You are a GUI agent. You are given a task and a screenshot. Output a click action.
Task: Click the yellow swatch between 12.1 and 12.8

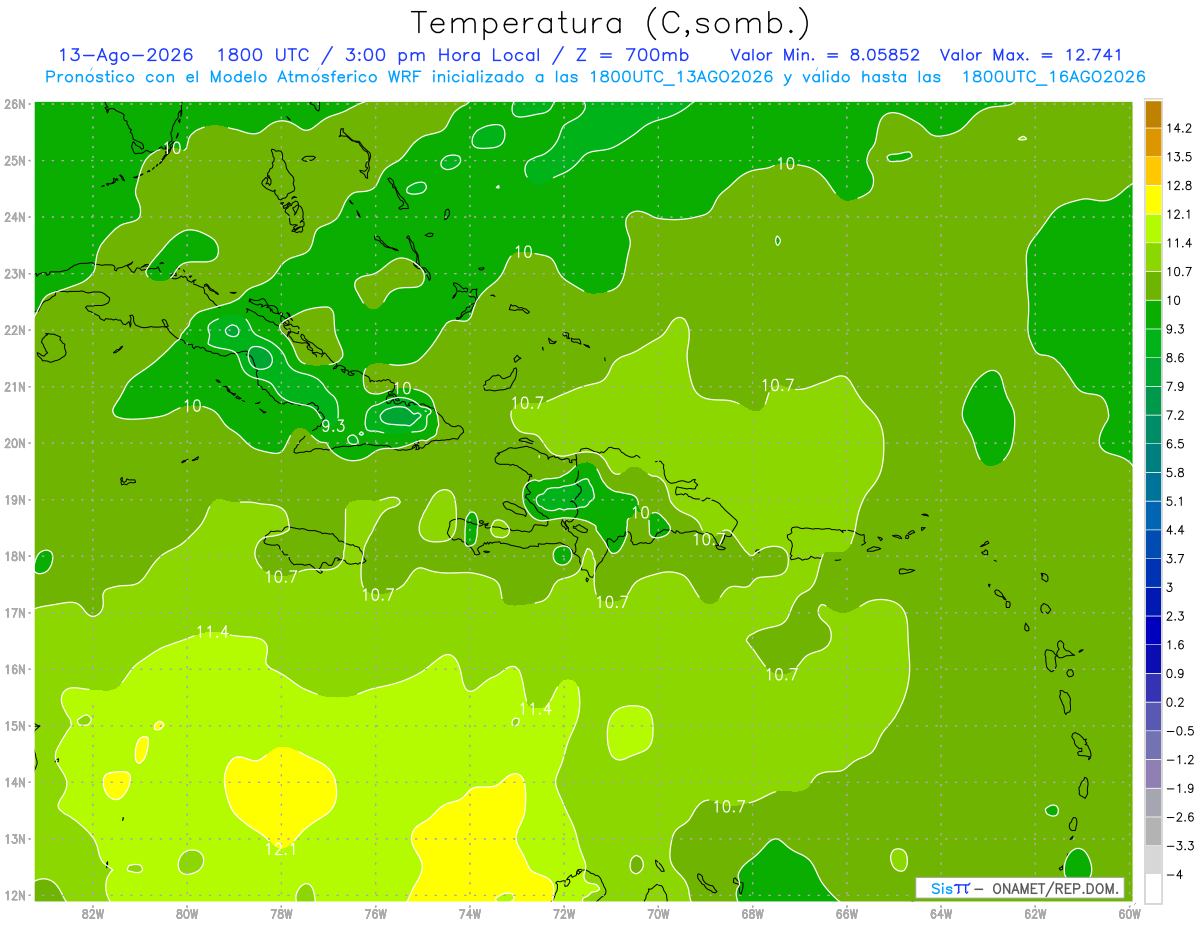pyautogui.click(x=1153, y=200)
